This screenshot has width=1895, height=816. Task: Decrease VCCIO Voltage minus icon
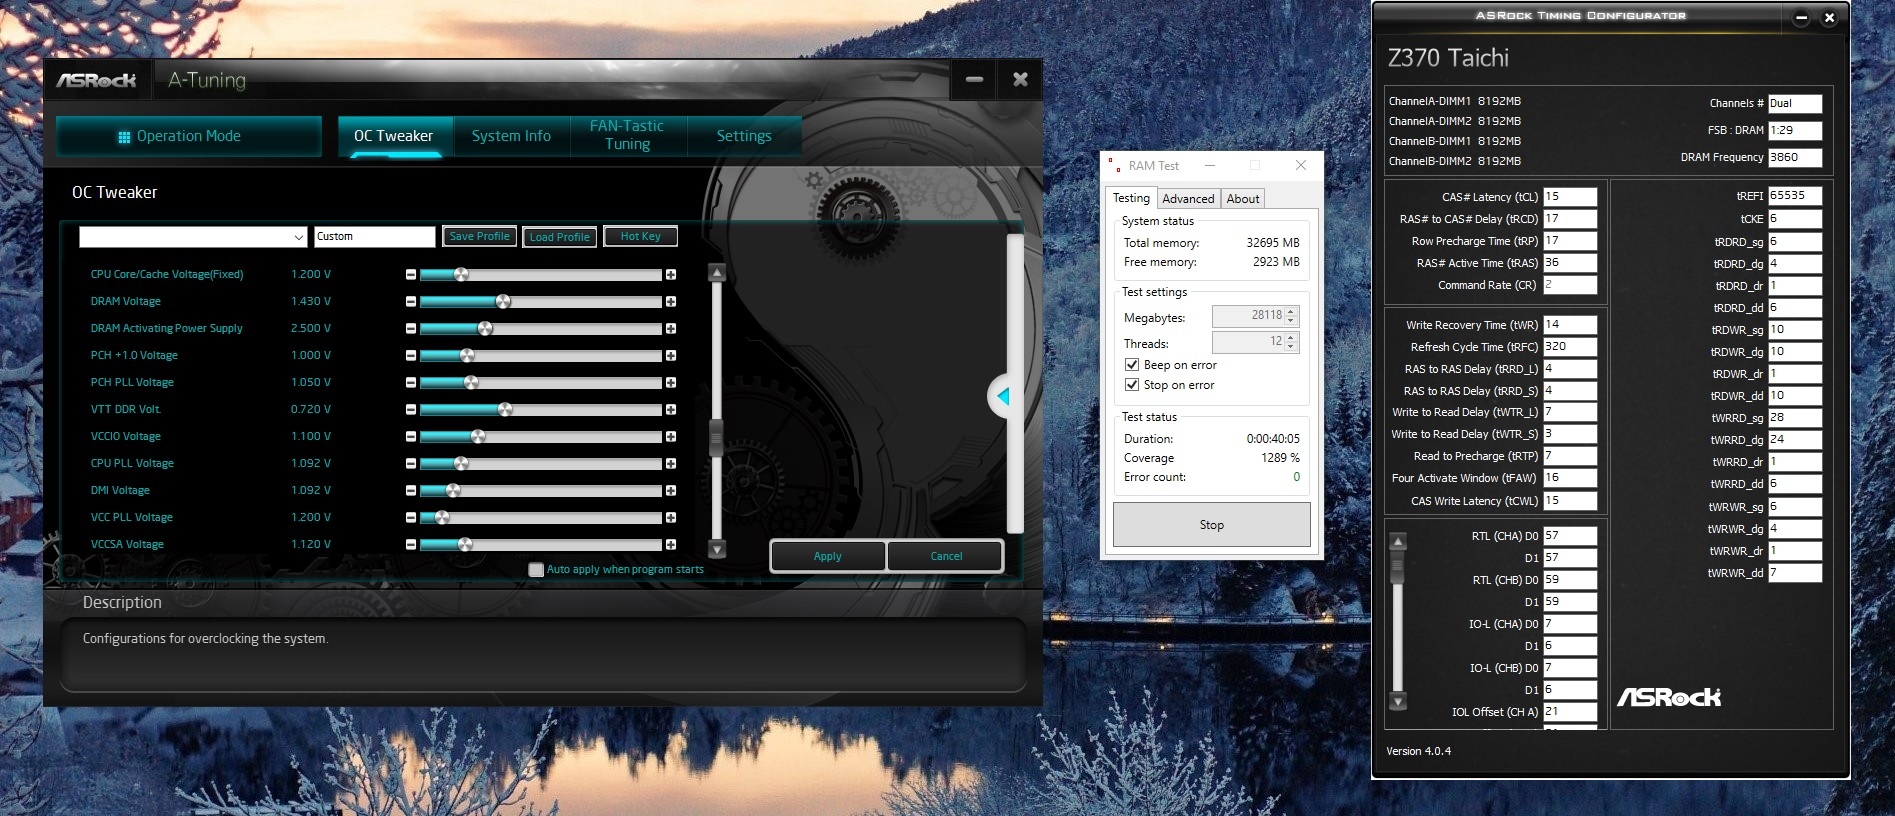point(411,436)
